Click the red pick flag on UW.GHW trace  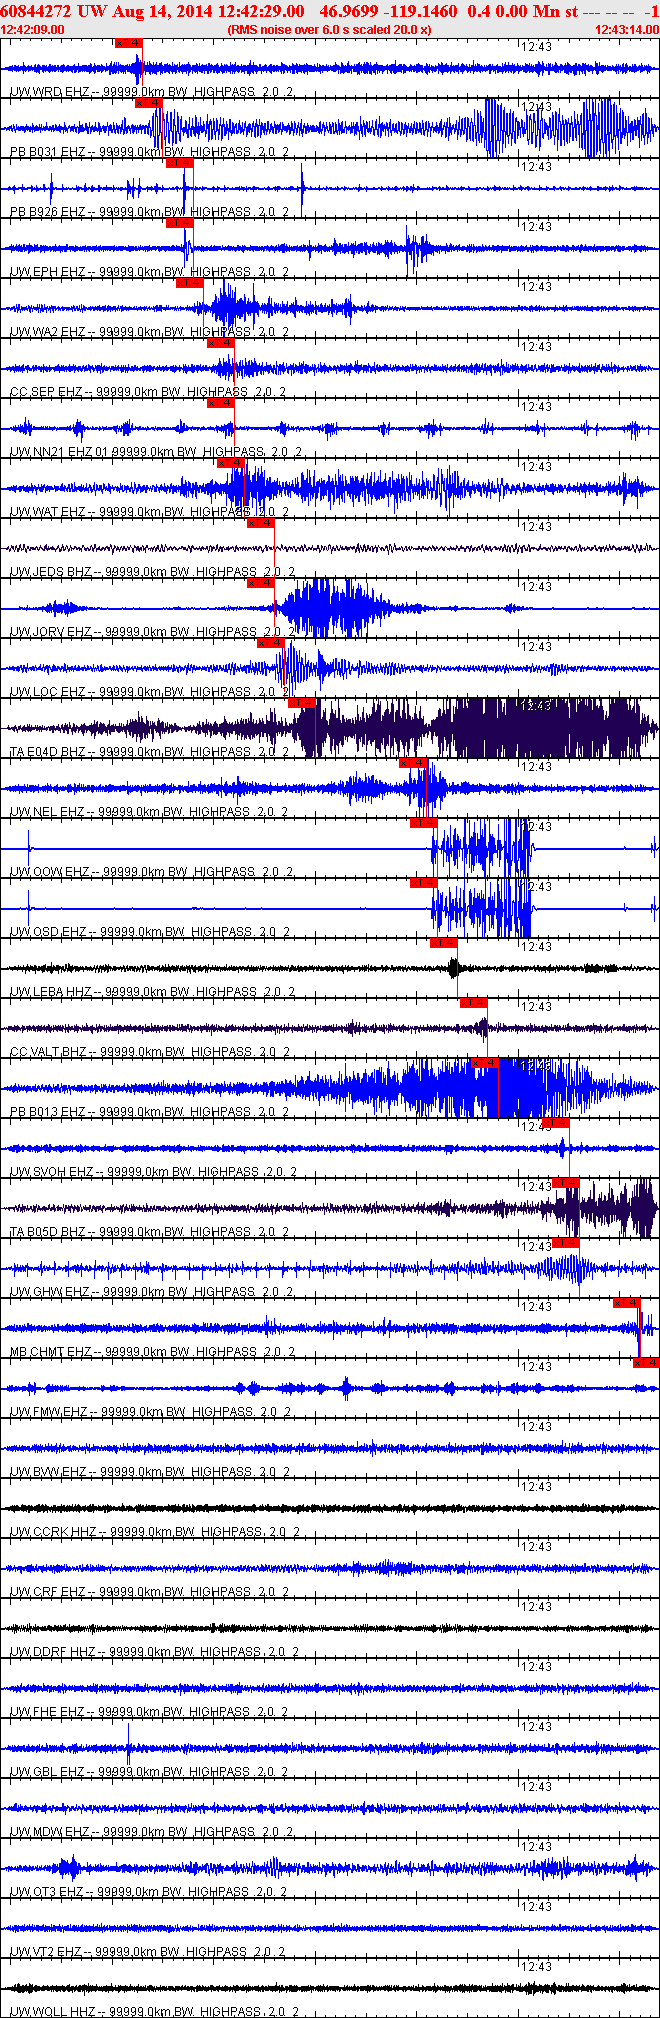565,1243
